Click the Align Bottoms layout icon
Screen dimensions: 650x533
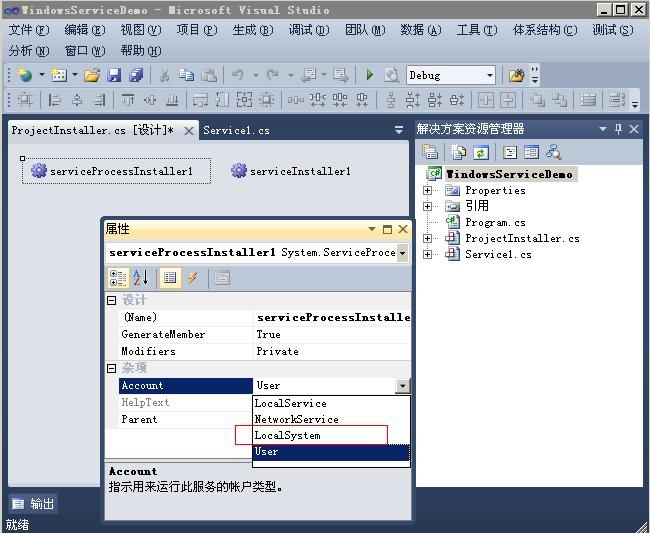click(x=172, y=100)
